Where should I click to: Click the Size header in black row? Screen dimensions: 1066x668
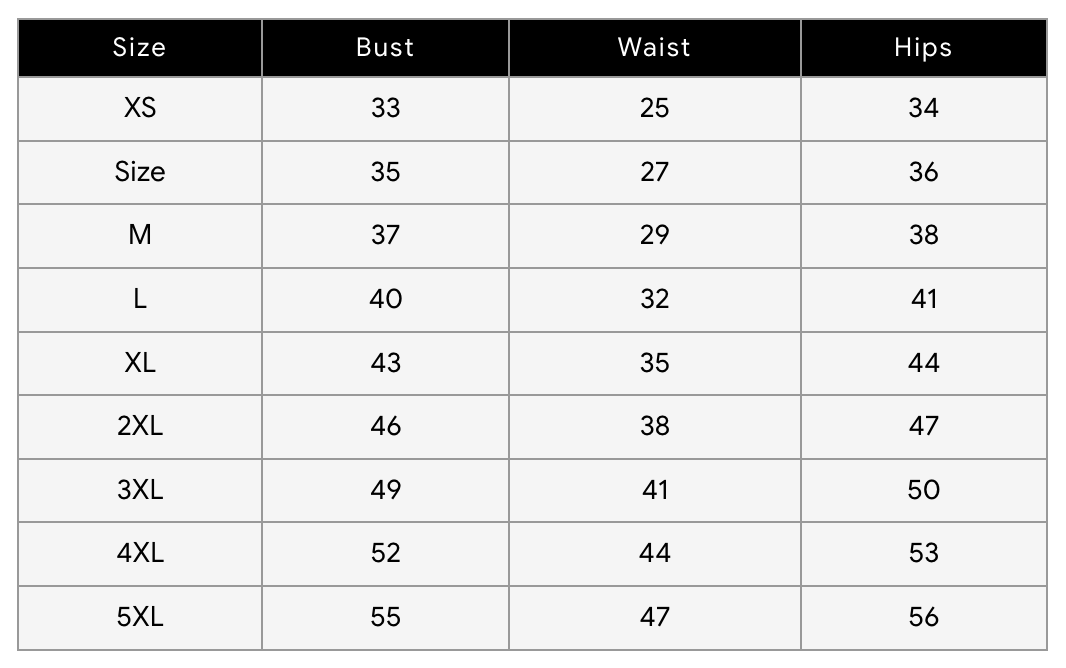point(140,48)
